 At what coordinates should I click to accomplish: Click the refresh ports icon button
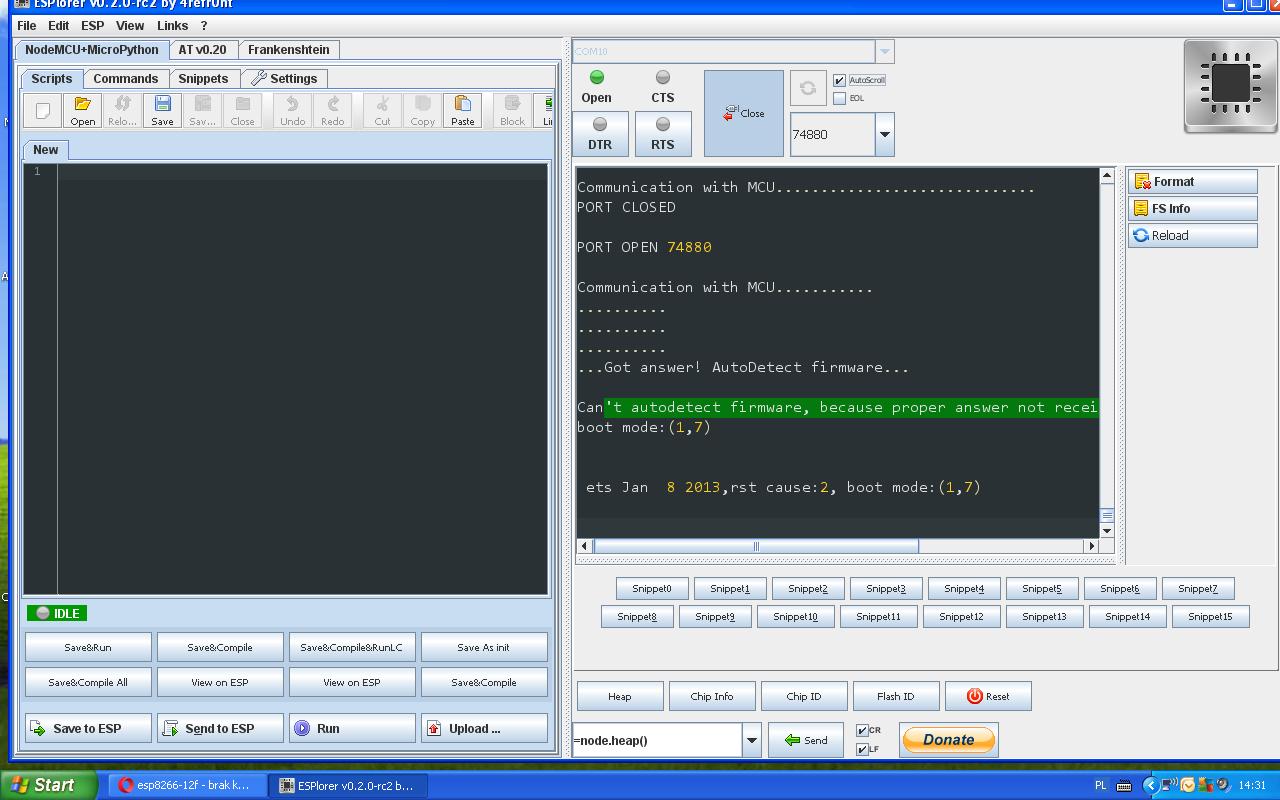[808, 88]
